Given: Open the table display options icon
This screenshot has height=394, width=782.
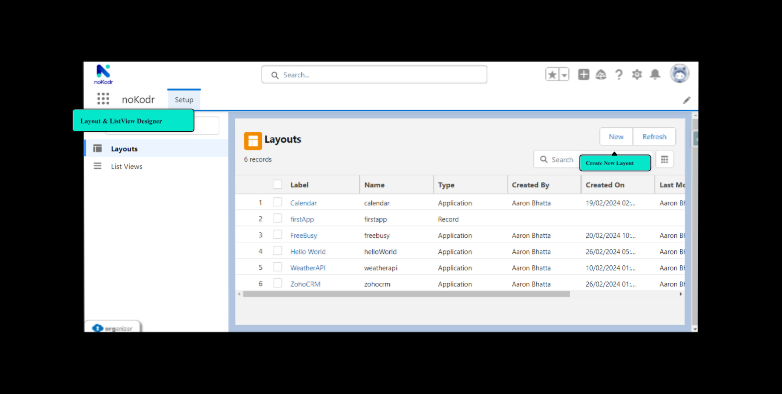Looking at the screenshot, I should point(664,159).
